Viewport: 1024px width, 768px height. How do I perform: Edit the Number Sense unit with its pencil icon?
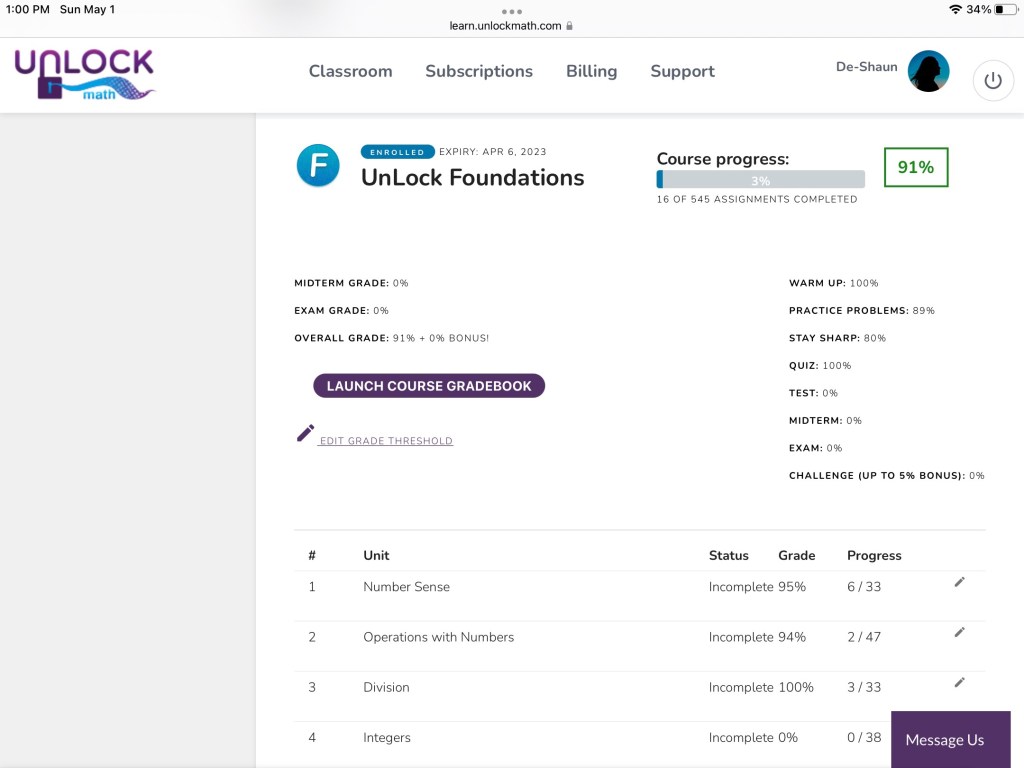pos(959,582)
